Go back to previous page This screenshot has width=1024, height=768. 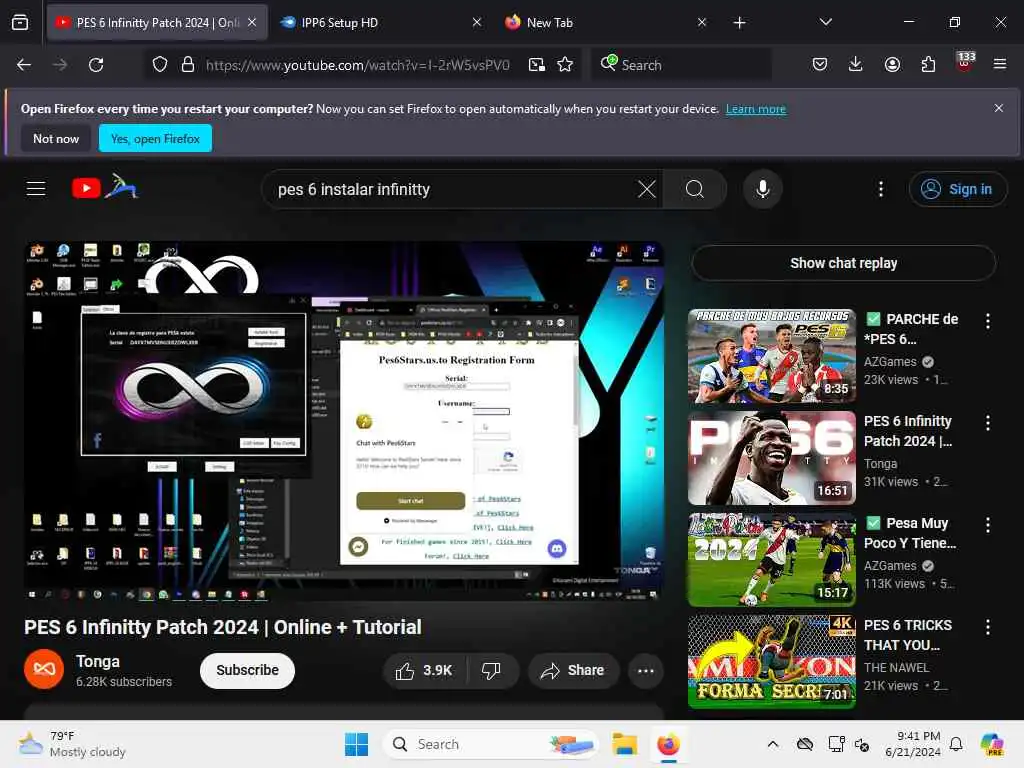24,65
